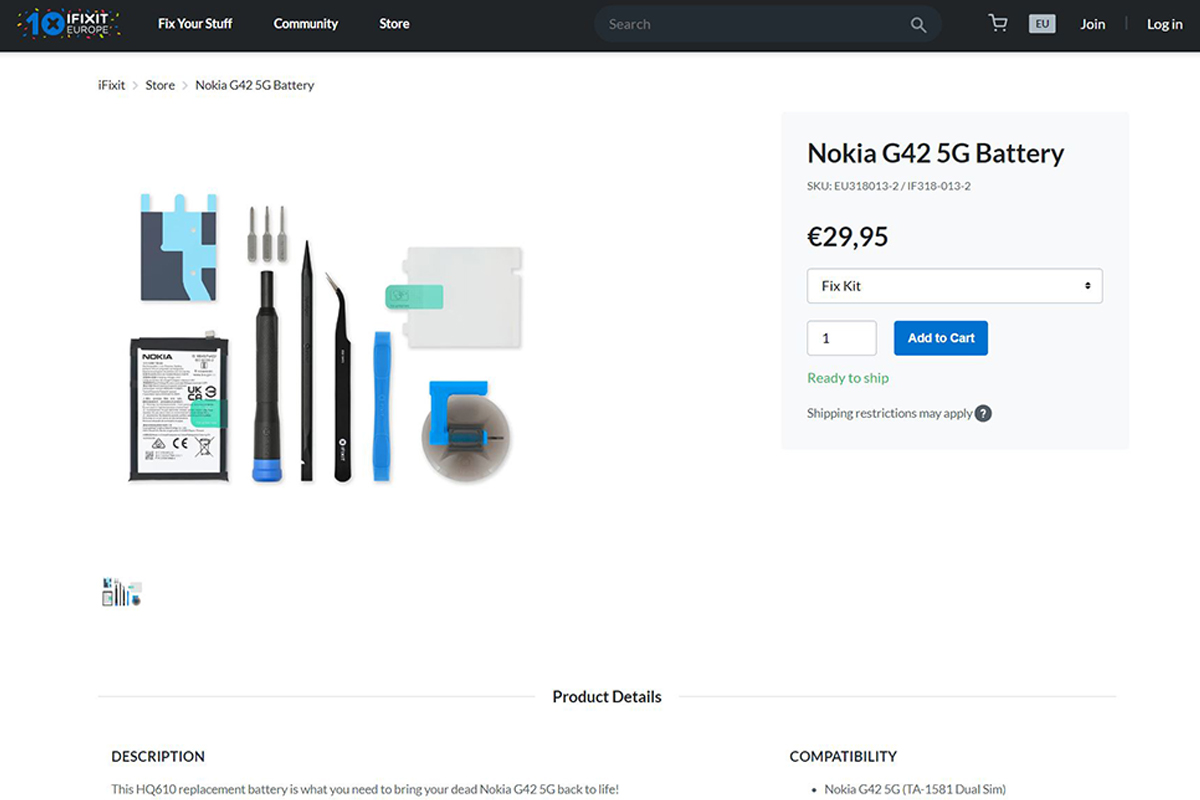Click the search magnifier icon

tap(918, 25)
